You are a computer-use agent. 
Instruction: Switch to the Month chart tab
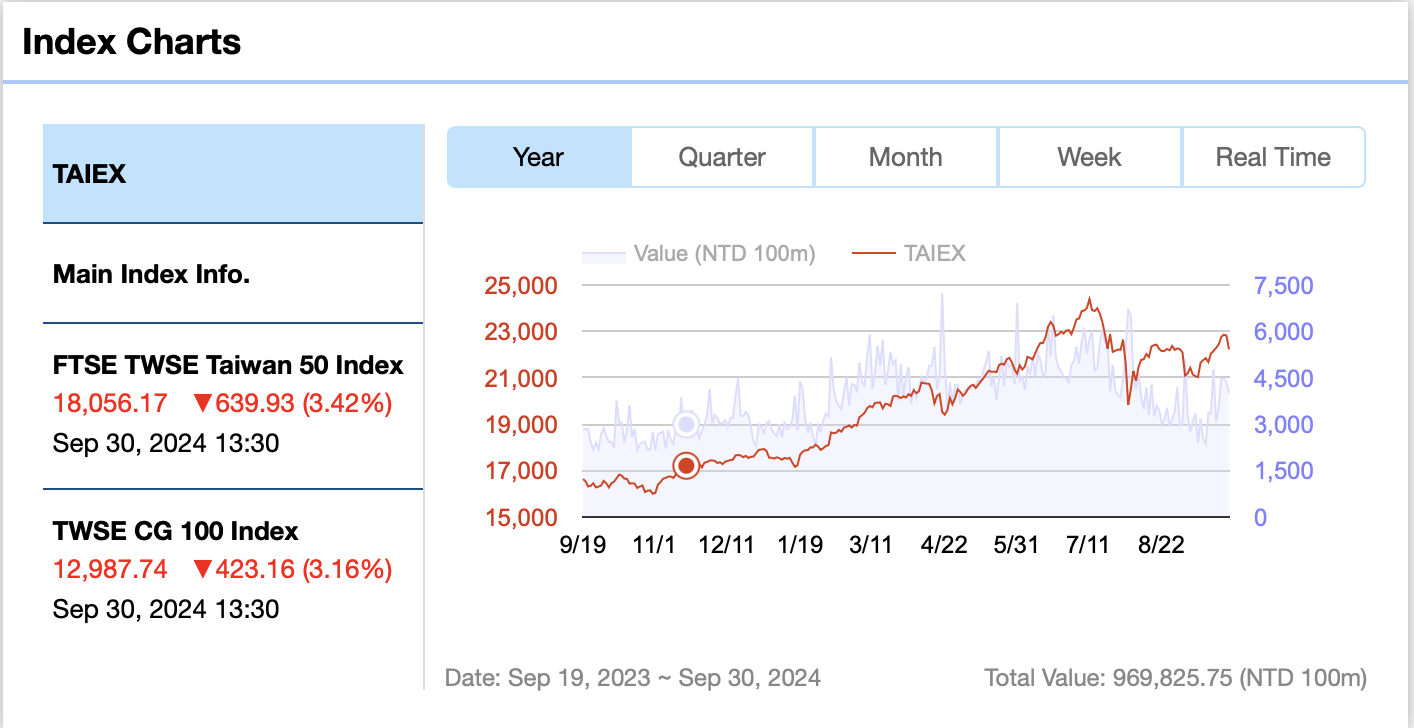click(x=905, y=157)
